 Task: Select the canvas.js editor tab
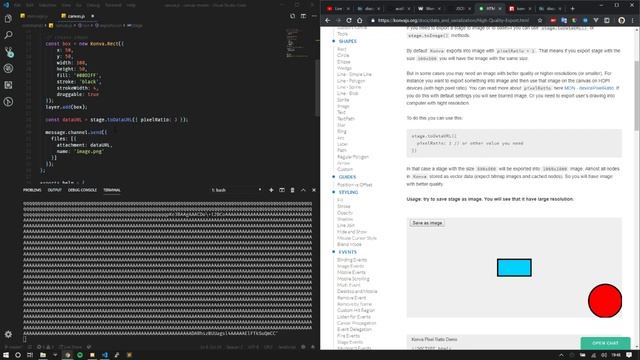pos(76,16)
